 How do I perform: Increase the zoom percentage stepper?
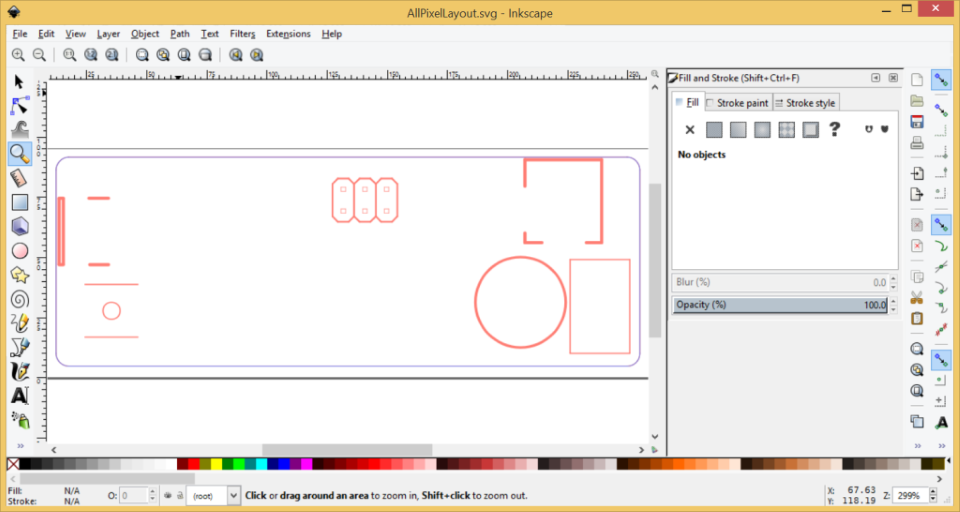pyautogui.click(x=932, y=492)
